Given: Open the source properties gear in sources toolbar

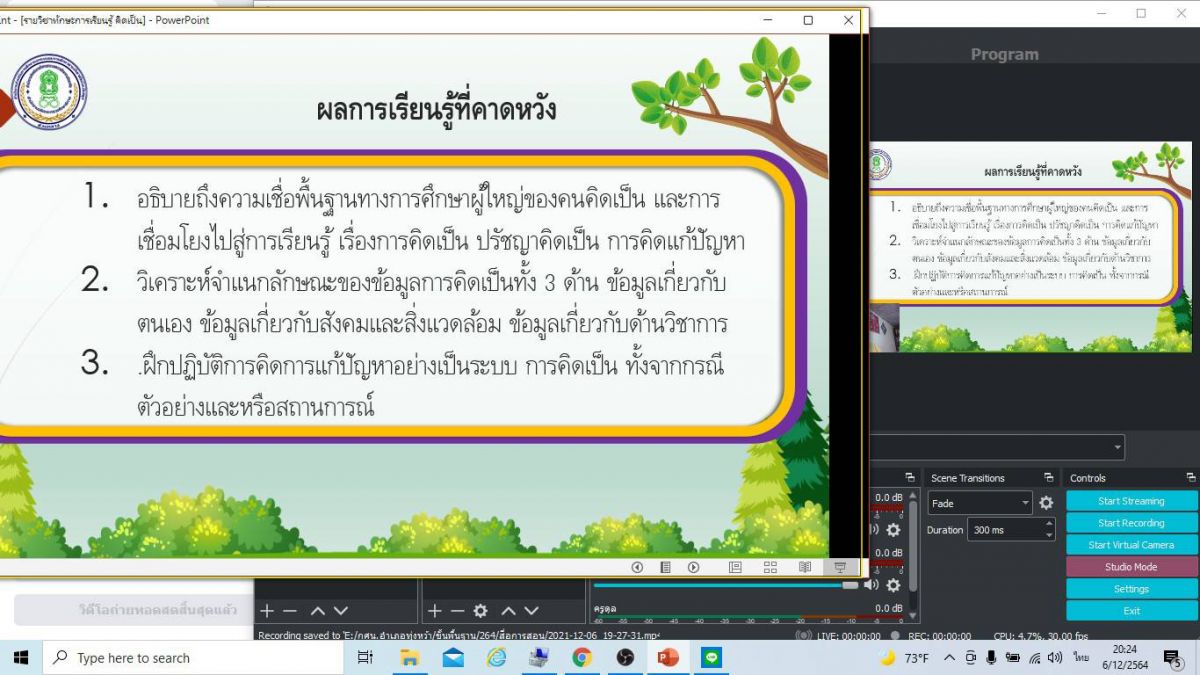Looking at the screenshot, I should (480, 610).
